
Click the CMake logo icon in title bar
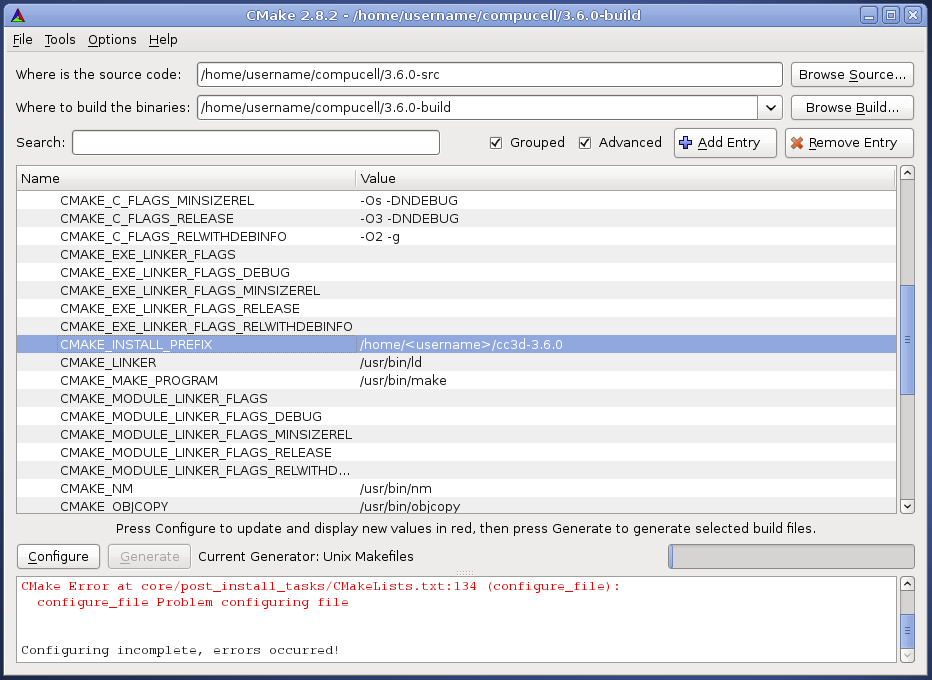click(18, 15)
